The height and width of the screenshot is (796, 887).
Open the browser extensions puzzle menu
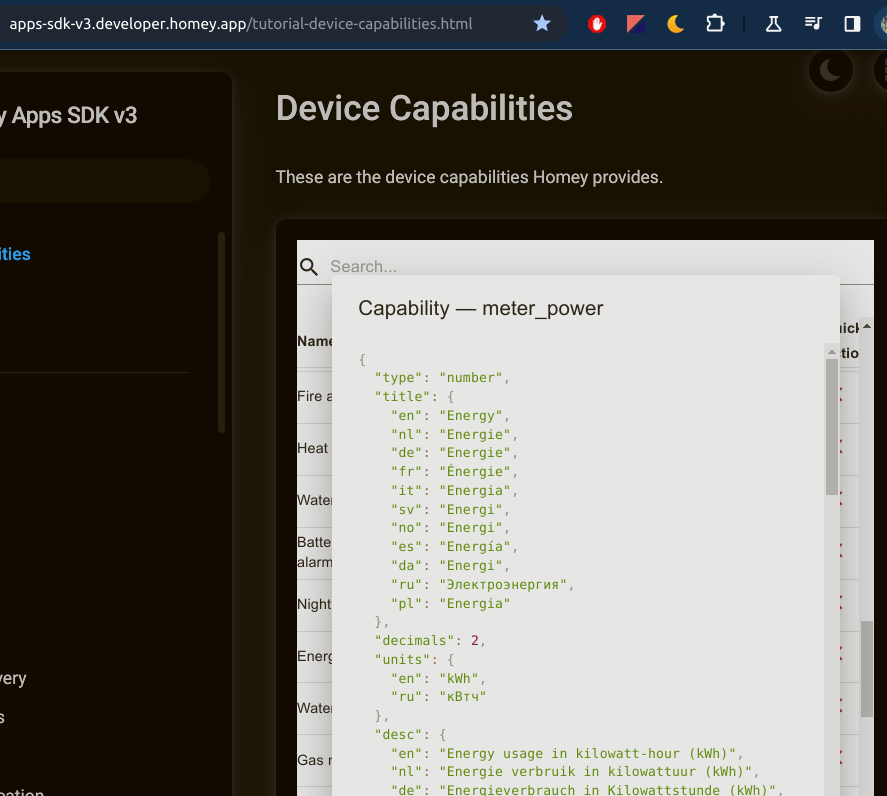pos(715,24)
